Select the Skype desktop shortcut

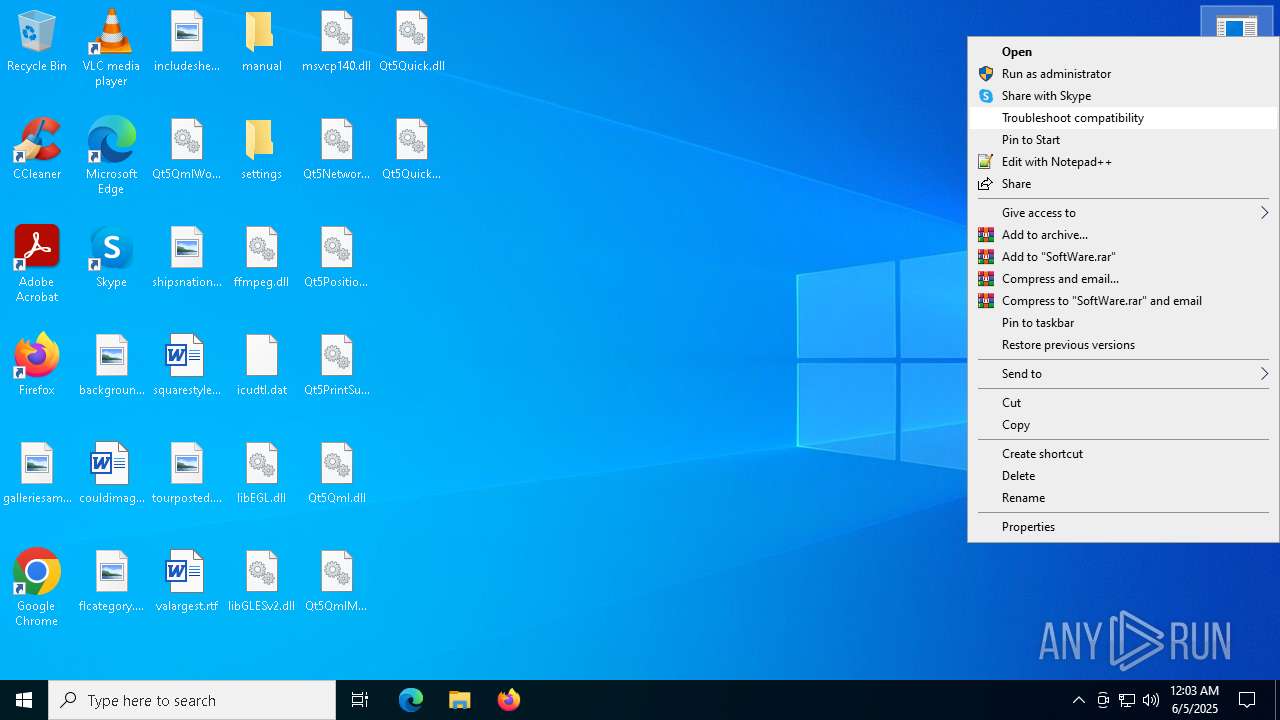click(x=111, y=257)
